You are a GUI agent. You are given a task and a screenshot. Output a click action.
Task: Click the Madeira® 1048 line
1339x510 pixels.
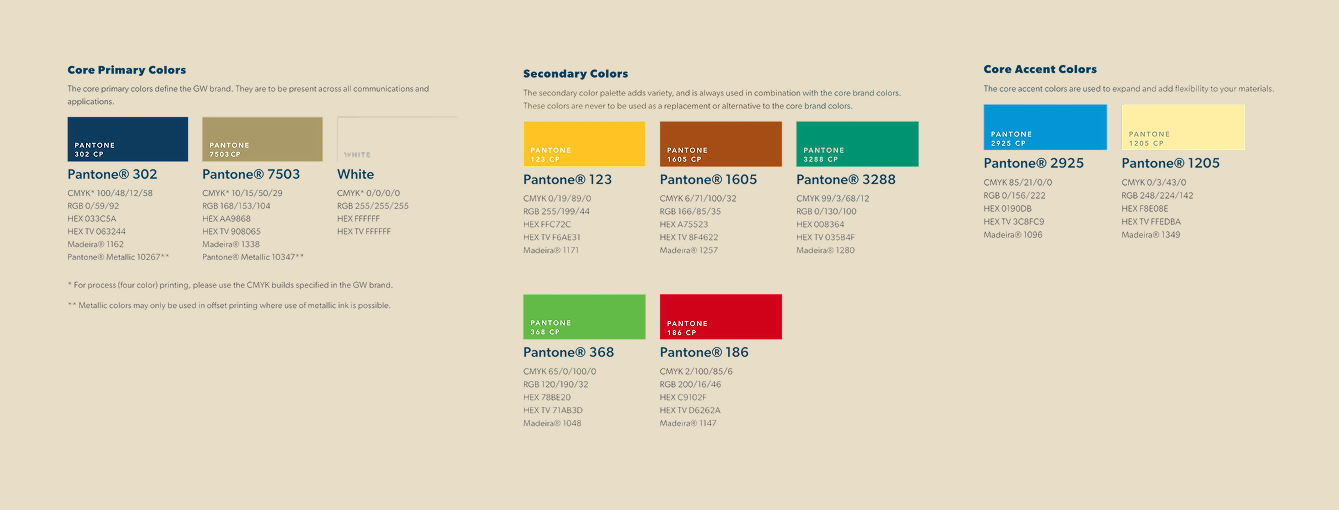point(552,423)
